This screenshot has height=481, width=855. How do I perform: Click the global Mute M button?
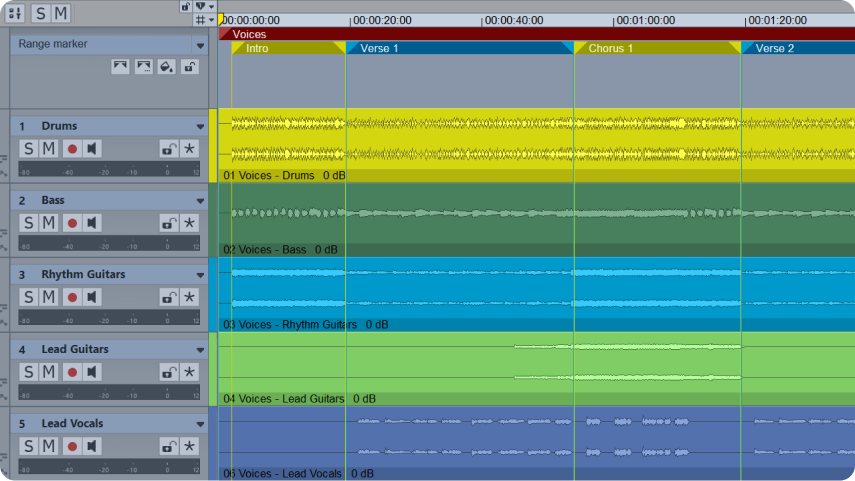click(x=61, y=13)
